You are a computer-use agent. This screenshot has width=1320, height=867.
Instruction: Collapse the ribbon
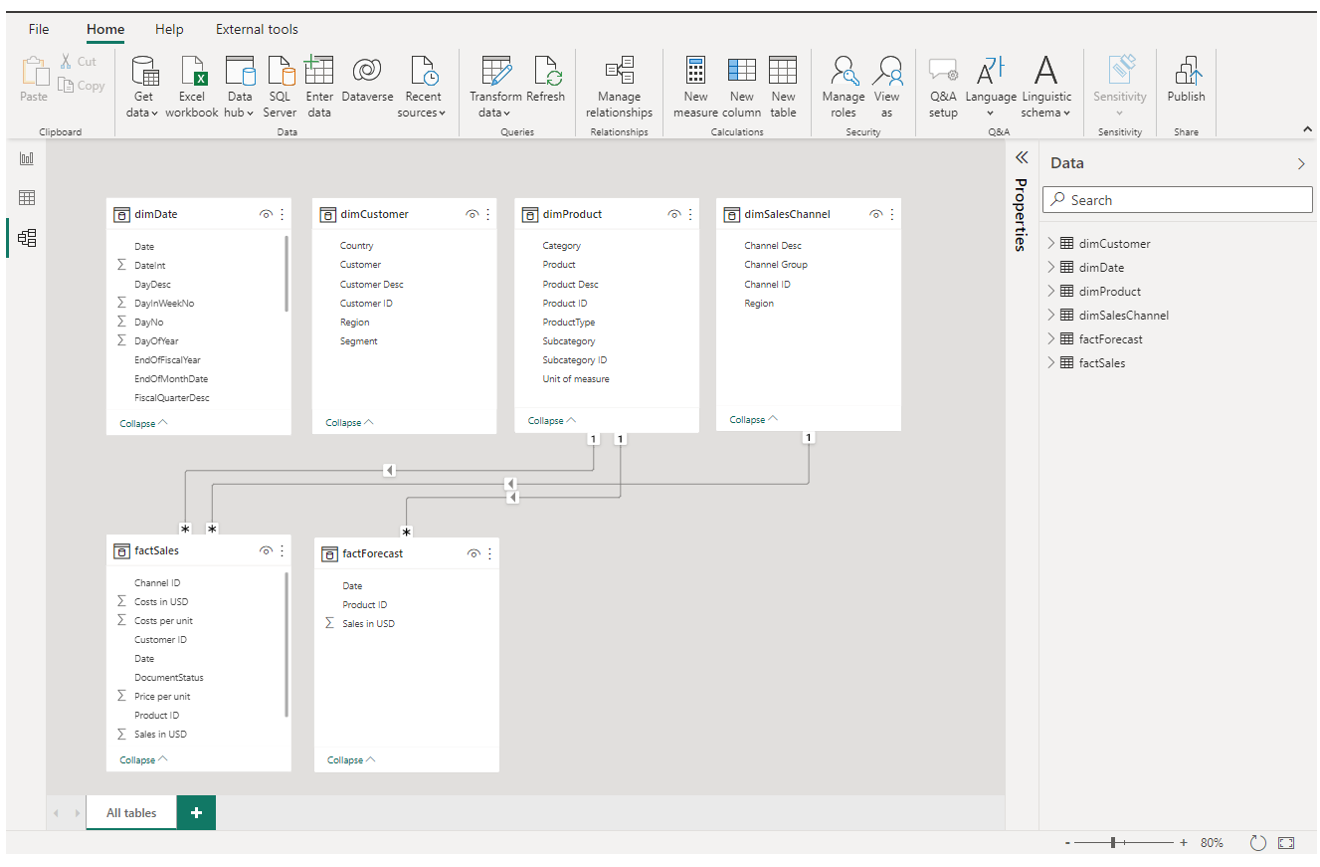click(1308, 130)
